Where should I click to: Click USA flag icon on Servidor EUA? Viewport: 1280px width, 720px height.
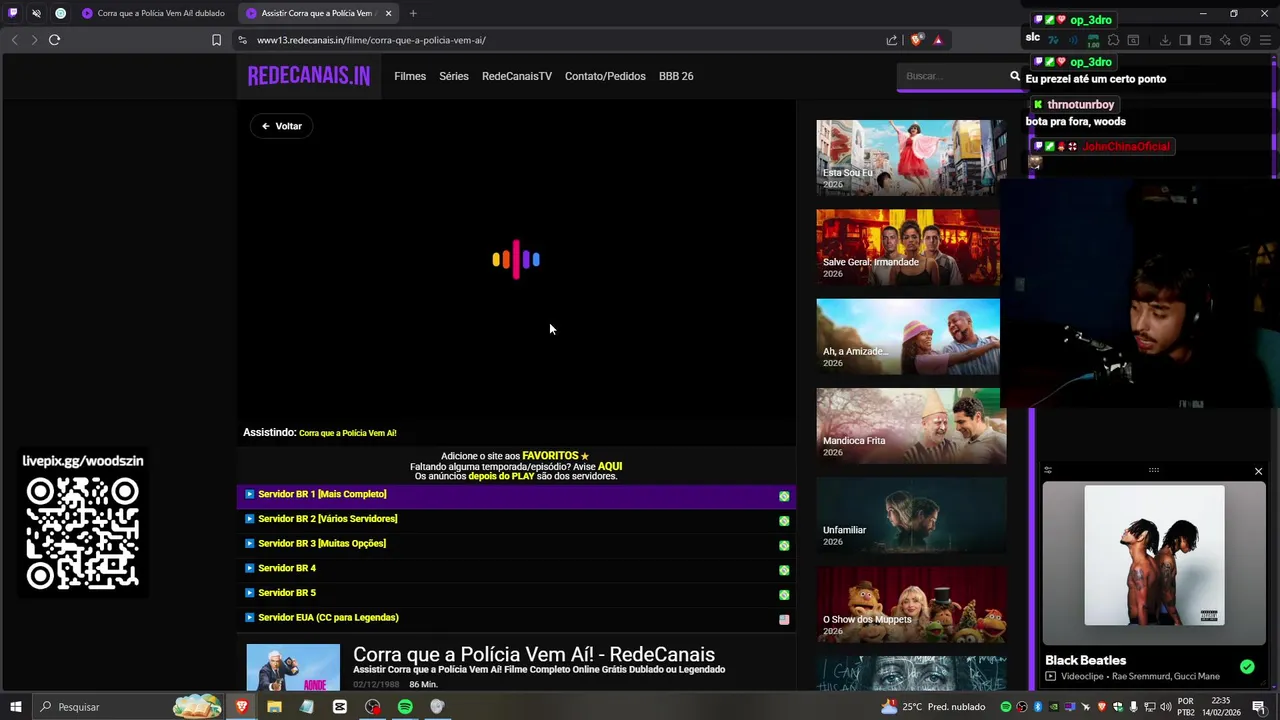784,620
